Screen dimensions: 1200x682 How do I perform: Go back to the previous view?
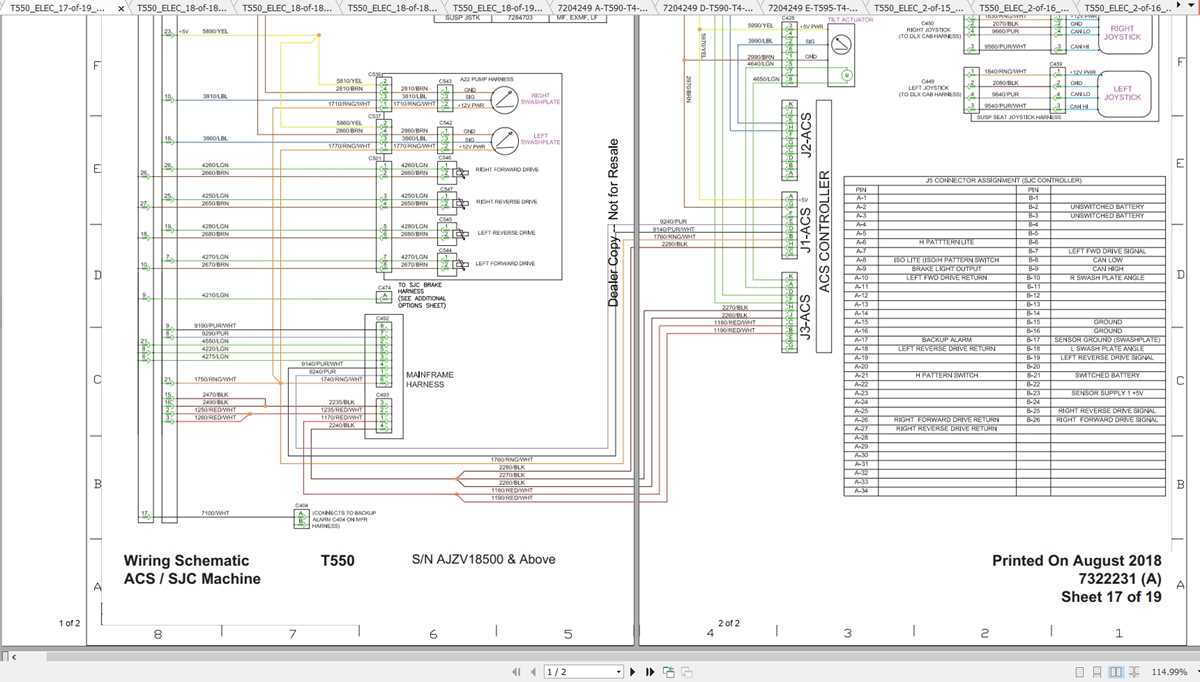tap(669, 671)
